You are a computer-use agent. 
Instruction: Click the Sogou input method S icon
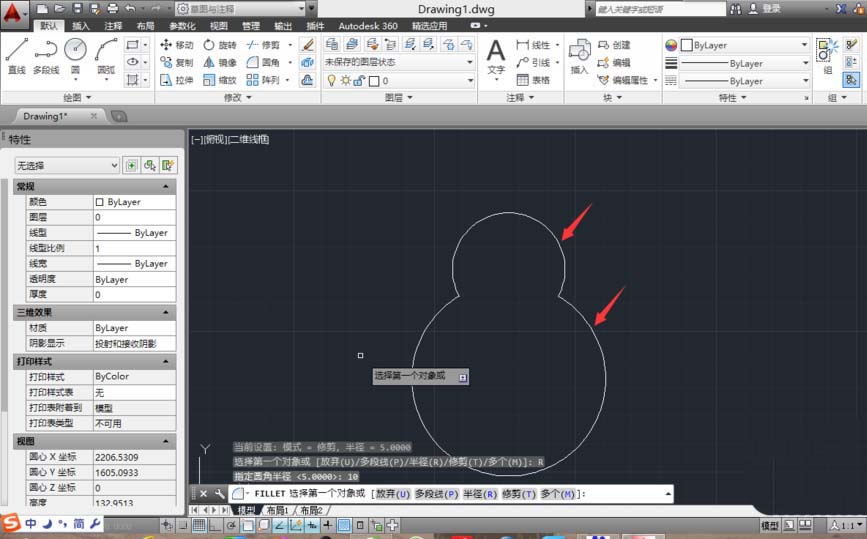9,523
